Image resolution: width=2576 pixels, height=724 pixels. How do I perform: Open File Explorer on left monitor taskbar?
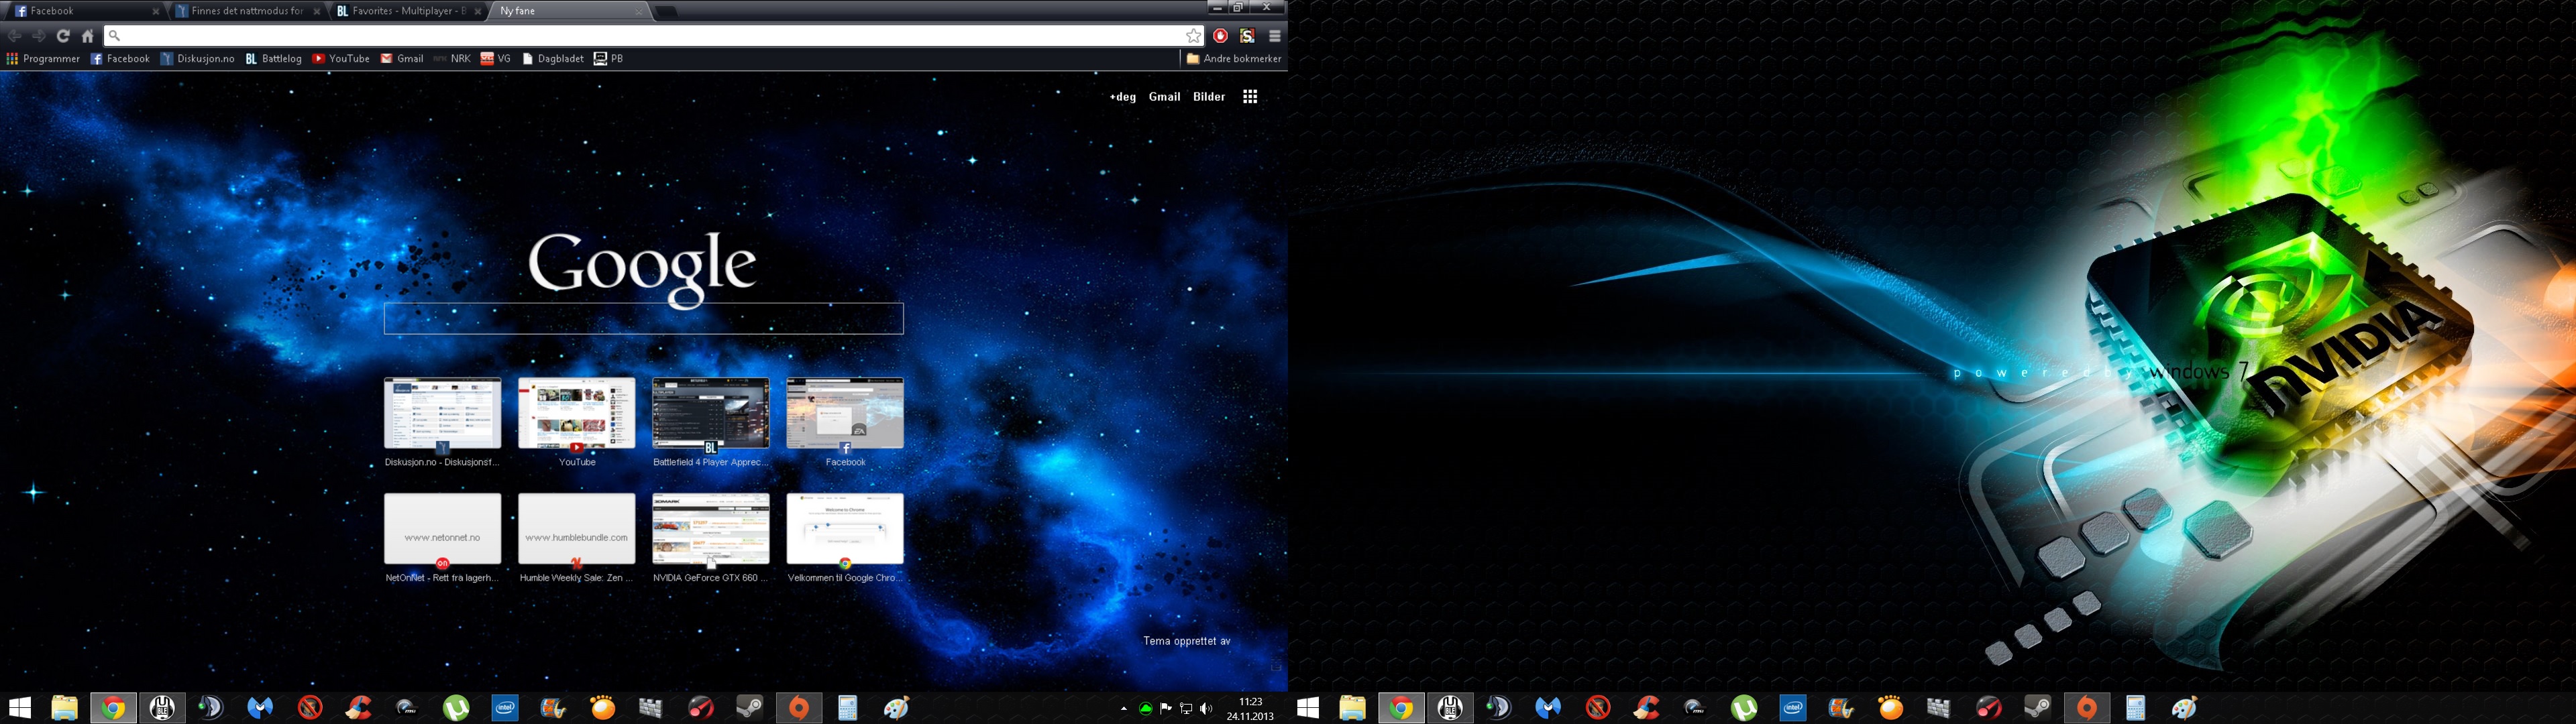tap(64, 708)
